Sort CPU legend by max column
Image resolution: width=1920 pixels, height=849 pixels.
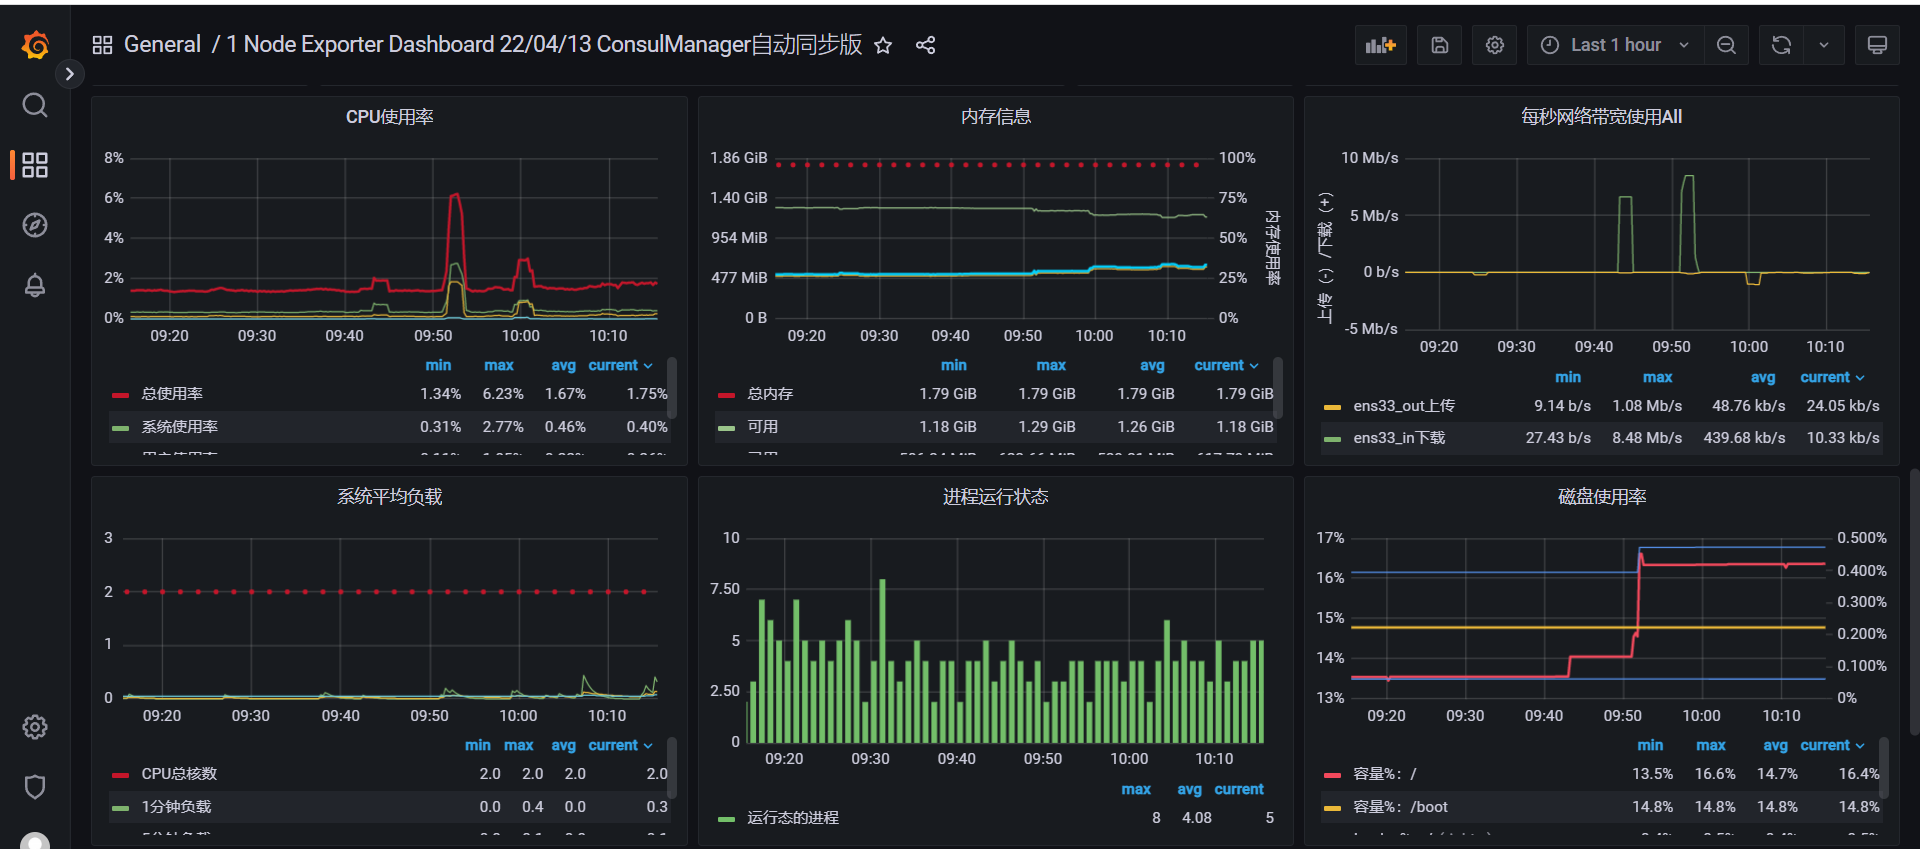click(498, 365)
